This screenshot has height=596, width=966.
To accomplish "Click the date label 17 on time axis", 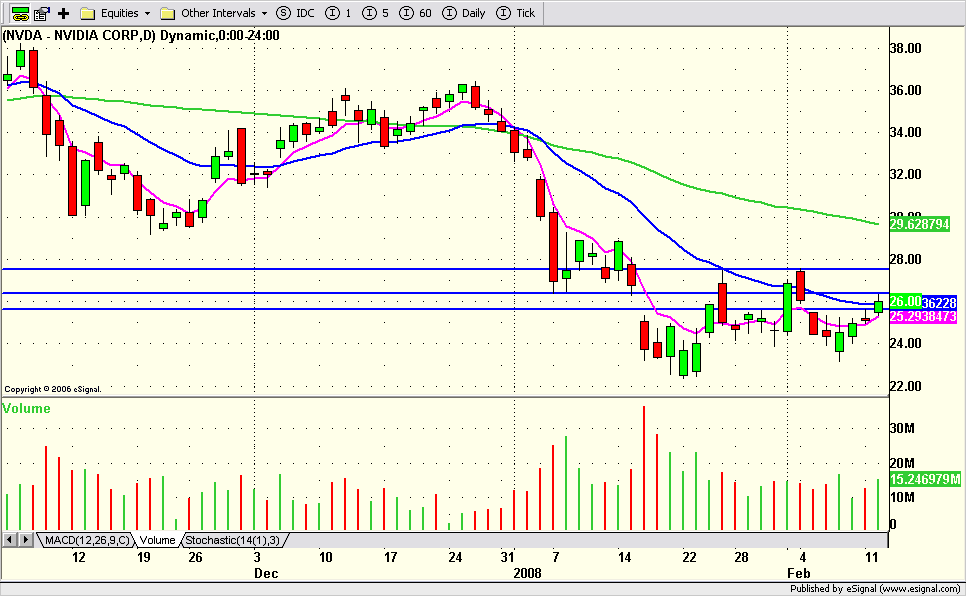I will click(391, 557).
